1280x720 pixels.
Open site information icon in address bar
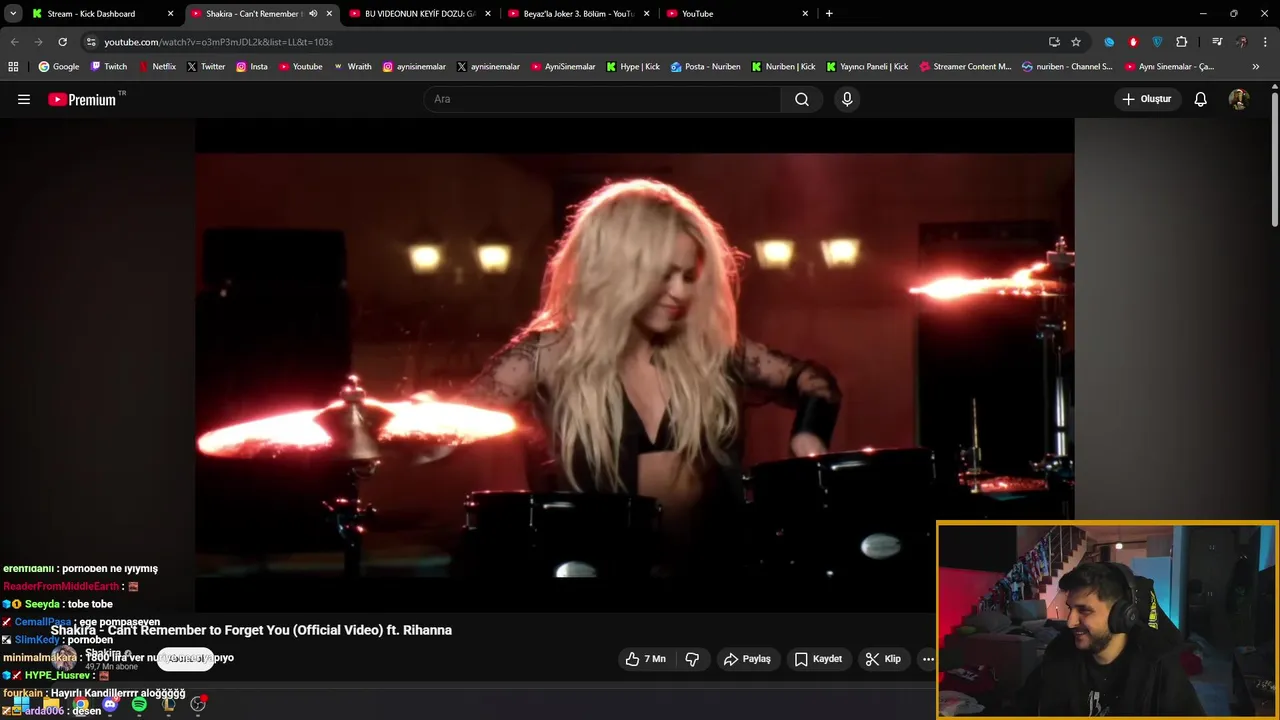[x=91, y=42]
